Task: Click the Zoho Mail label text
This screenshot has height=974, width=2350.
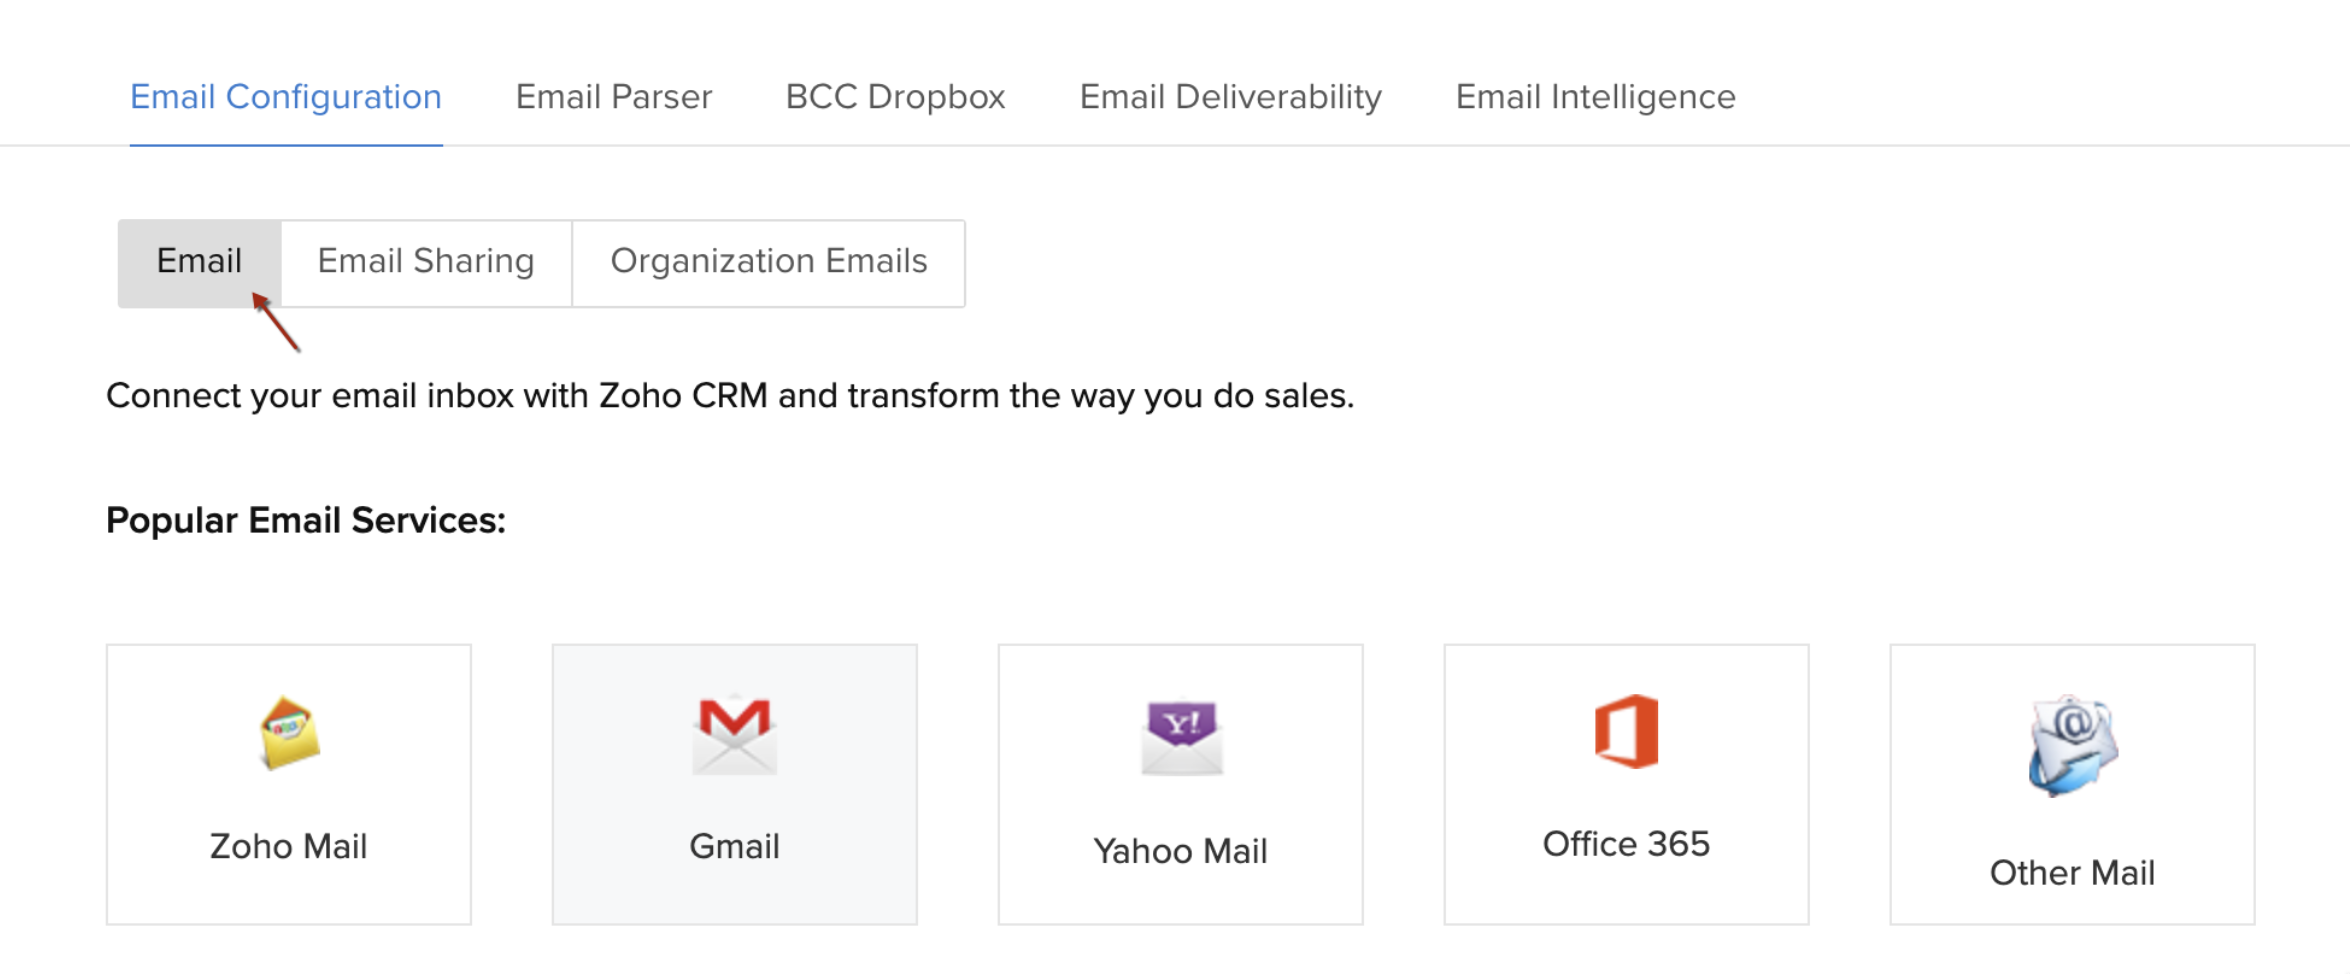Action: [288, 847]
